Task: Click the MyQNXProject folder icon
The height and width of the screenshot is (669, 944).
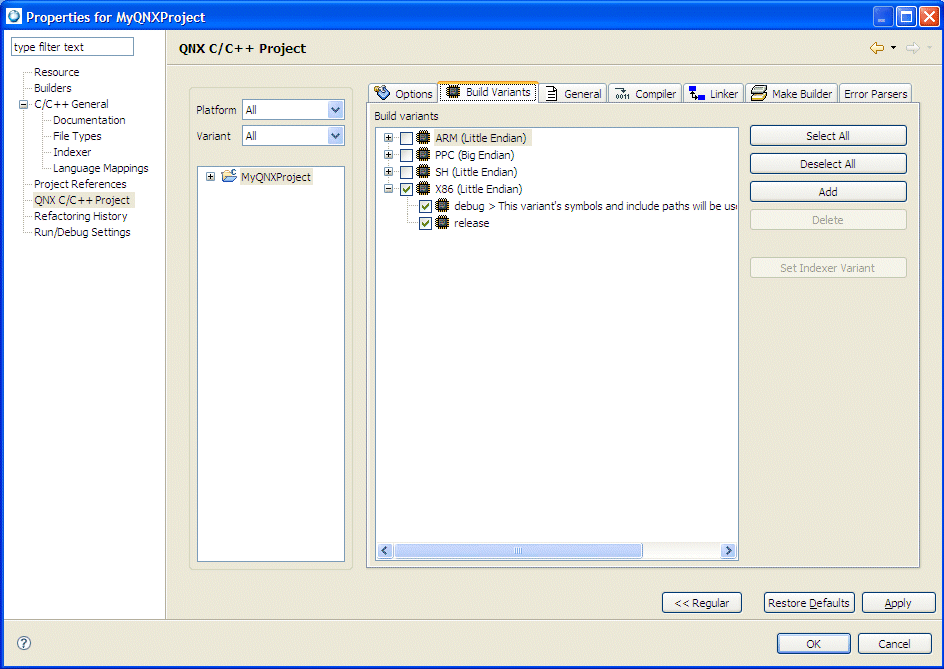Action: [229, 177]
